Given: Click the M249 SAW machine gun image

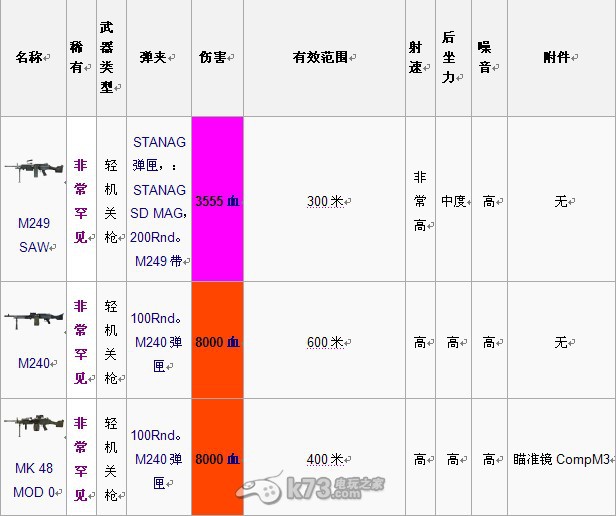Looking at the screenshot, I should pos(33,172).
